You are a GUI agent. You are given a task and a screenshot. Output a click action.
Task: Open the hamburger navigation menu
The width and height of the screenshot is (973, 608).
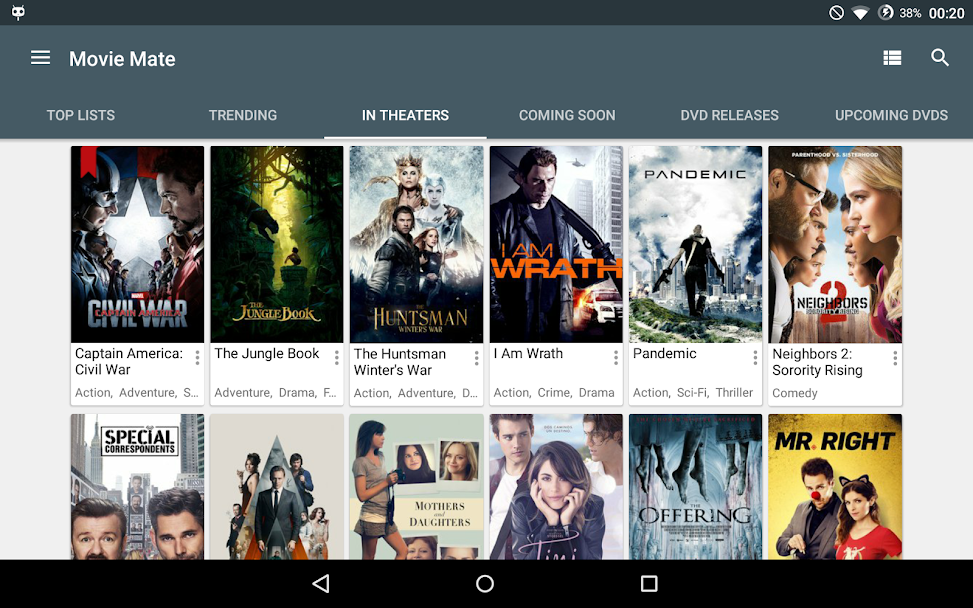pos(40,58)
